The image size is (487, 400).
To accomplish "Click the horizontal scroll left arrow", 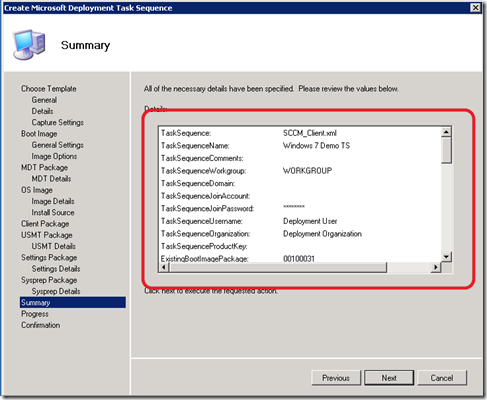I will point(164,267).
